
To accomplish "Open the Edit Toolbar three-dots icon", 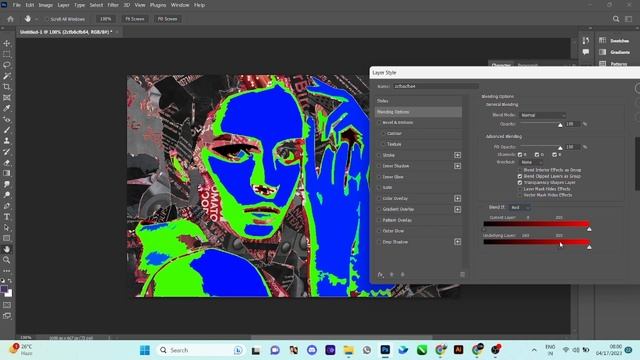I will coord(7,271).
